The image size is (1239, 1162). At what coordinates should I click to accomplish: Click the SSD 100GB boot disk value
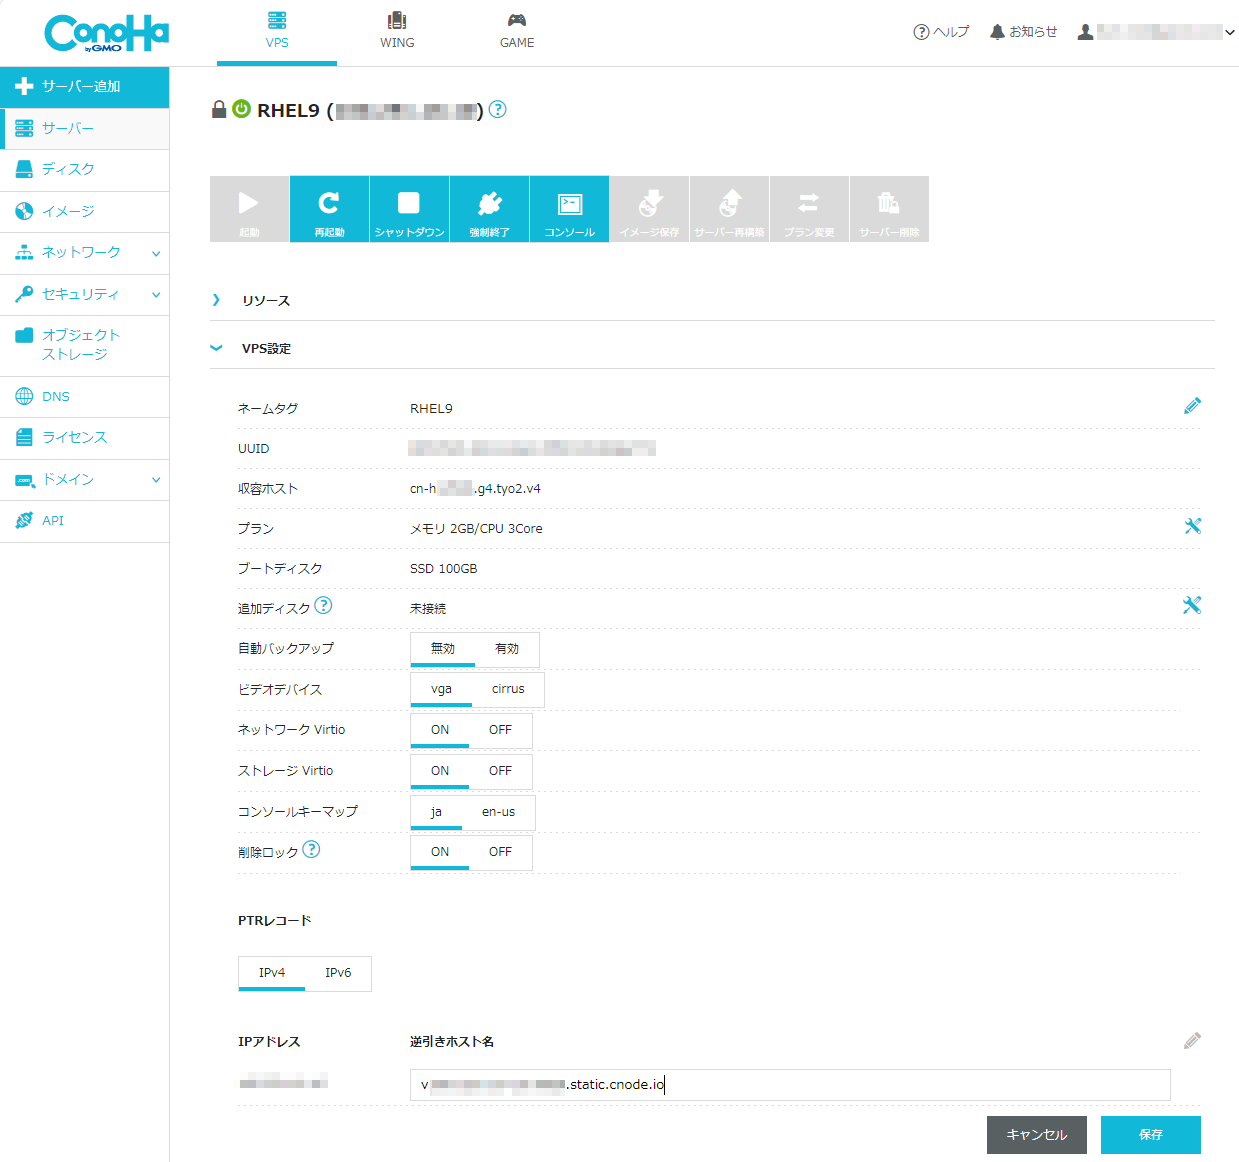click(444, 569)
